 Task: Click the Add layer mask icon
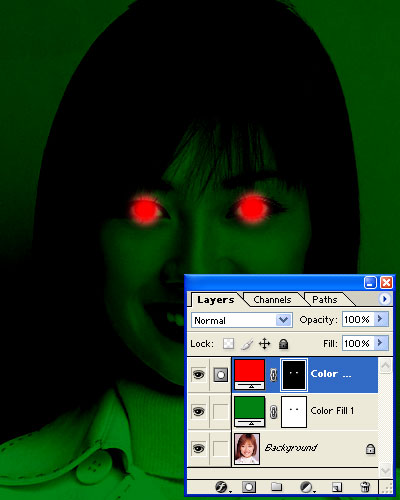[249, 487]
